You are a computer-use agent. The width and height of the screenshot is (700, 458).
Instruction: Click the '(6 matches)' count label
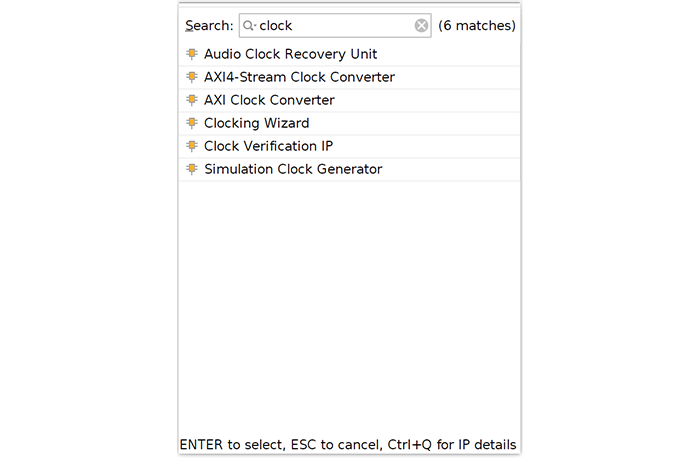[477, 26]
